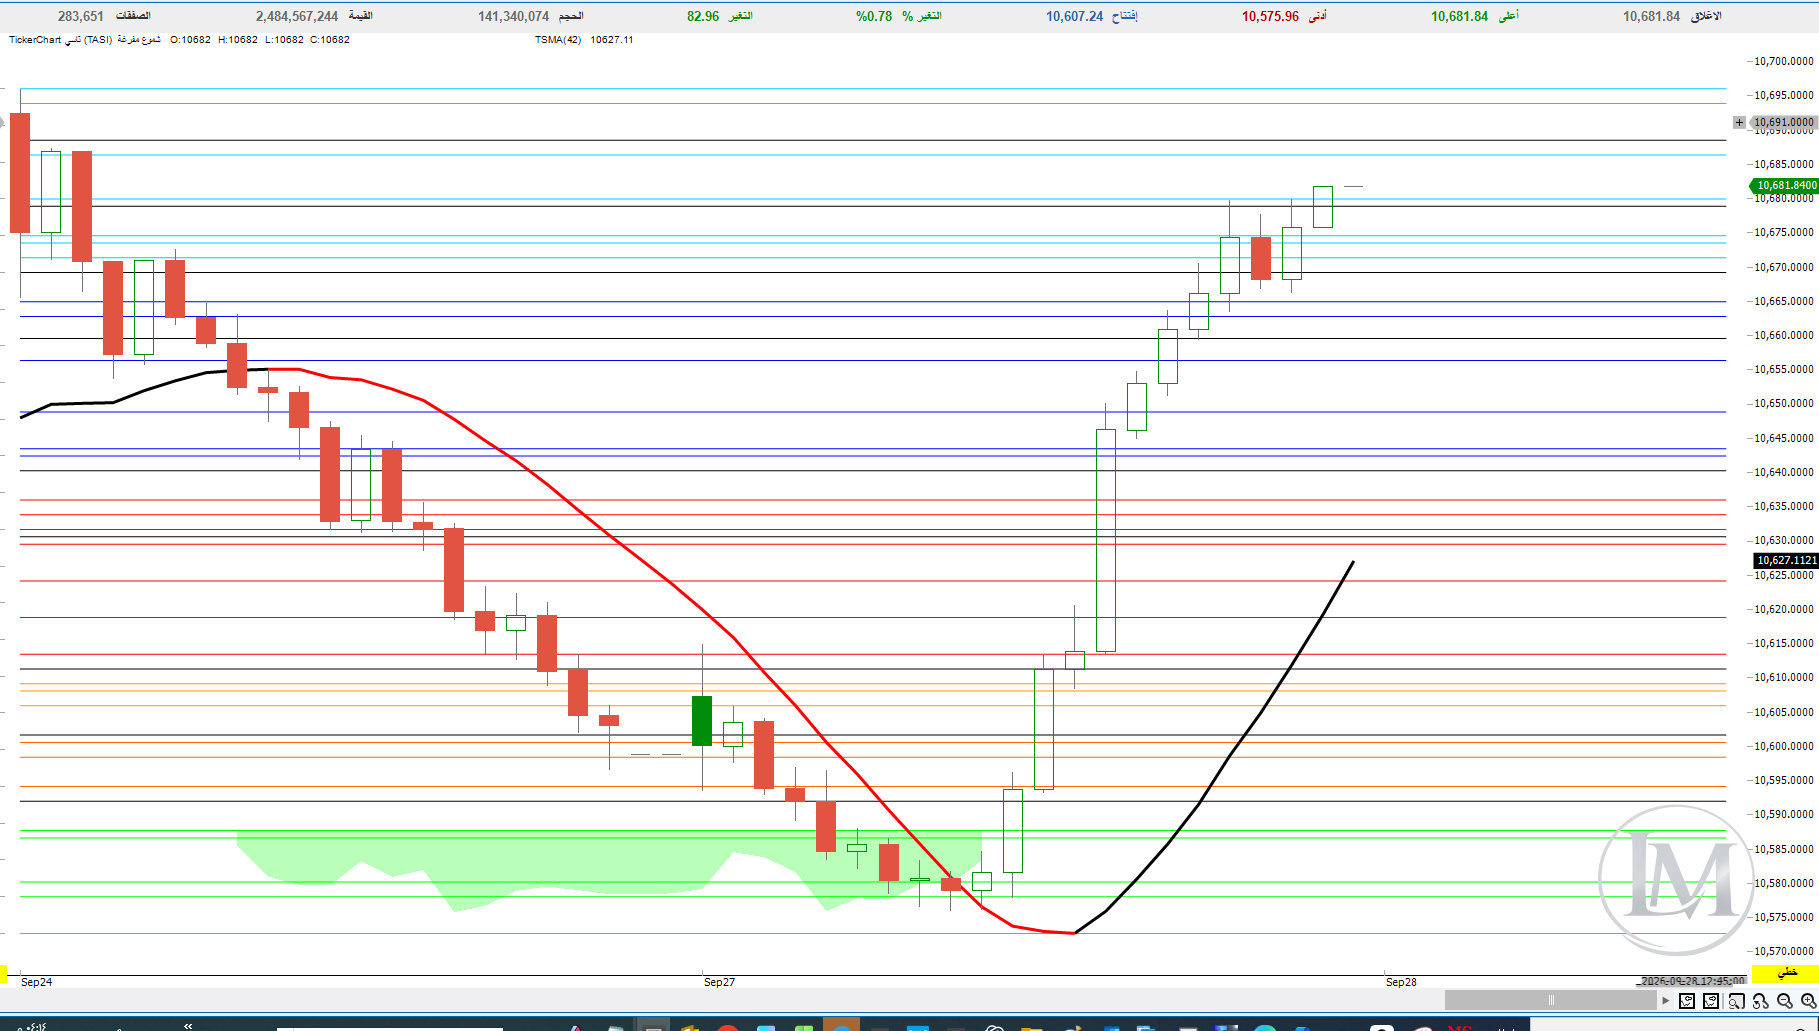Click the zoom out magnifier icon
The width and height of the screenshot is (1819, 1031).
(x=1785, y=1001)
